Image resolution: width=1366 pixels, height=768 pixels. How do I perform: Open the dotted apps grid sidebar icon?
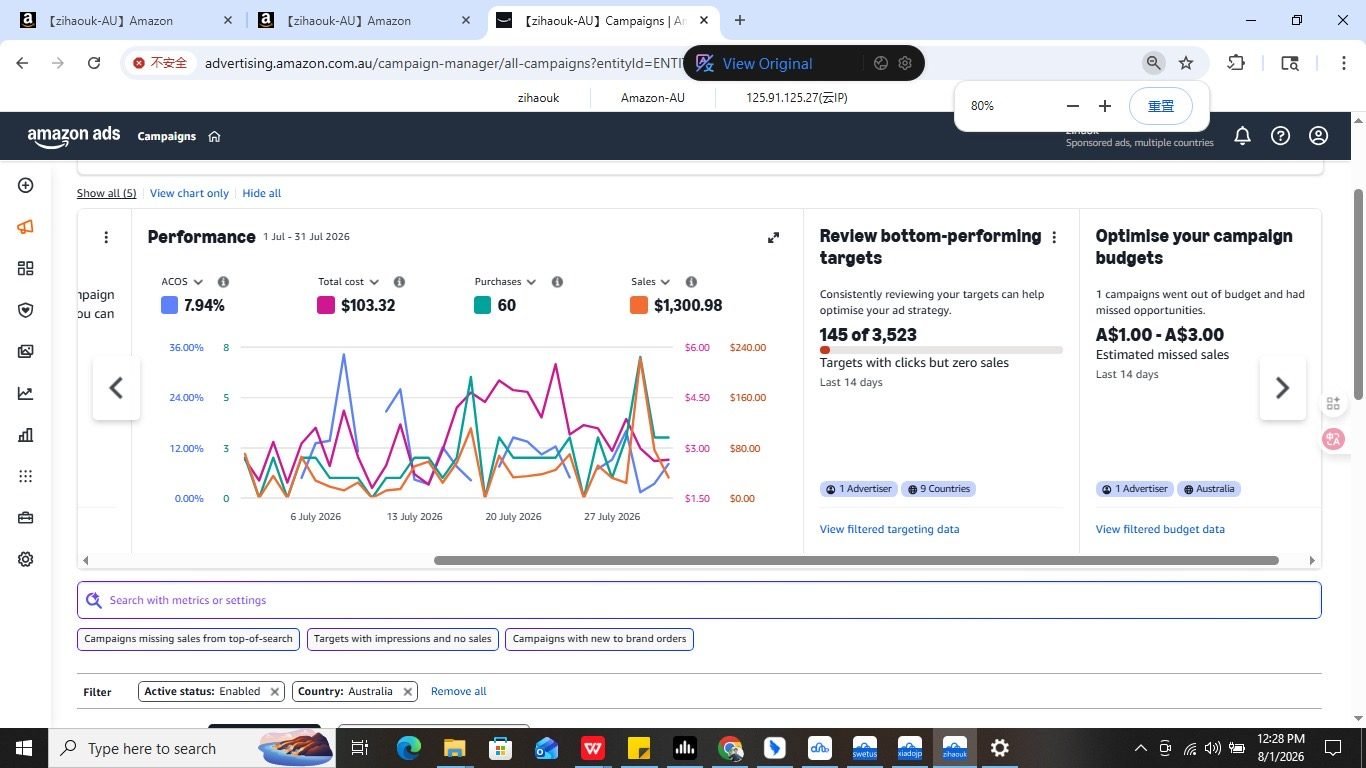(26, 476)
